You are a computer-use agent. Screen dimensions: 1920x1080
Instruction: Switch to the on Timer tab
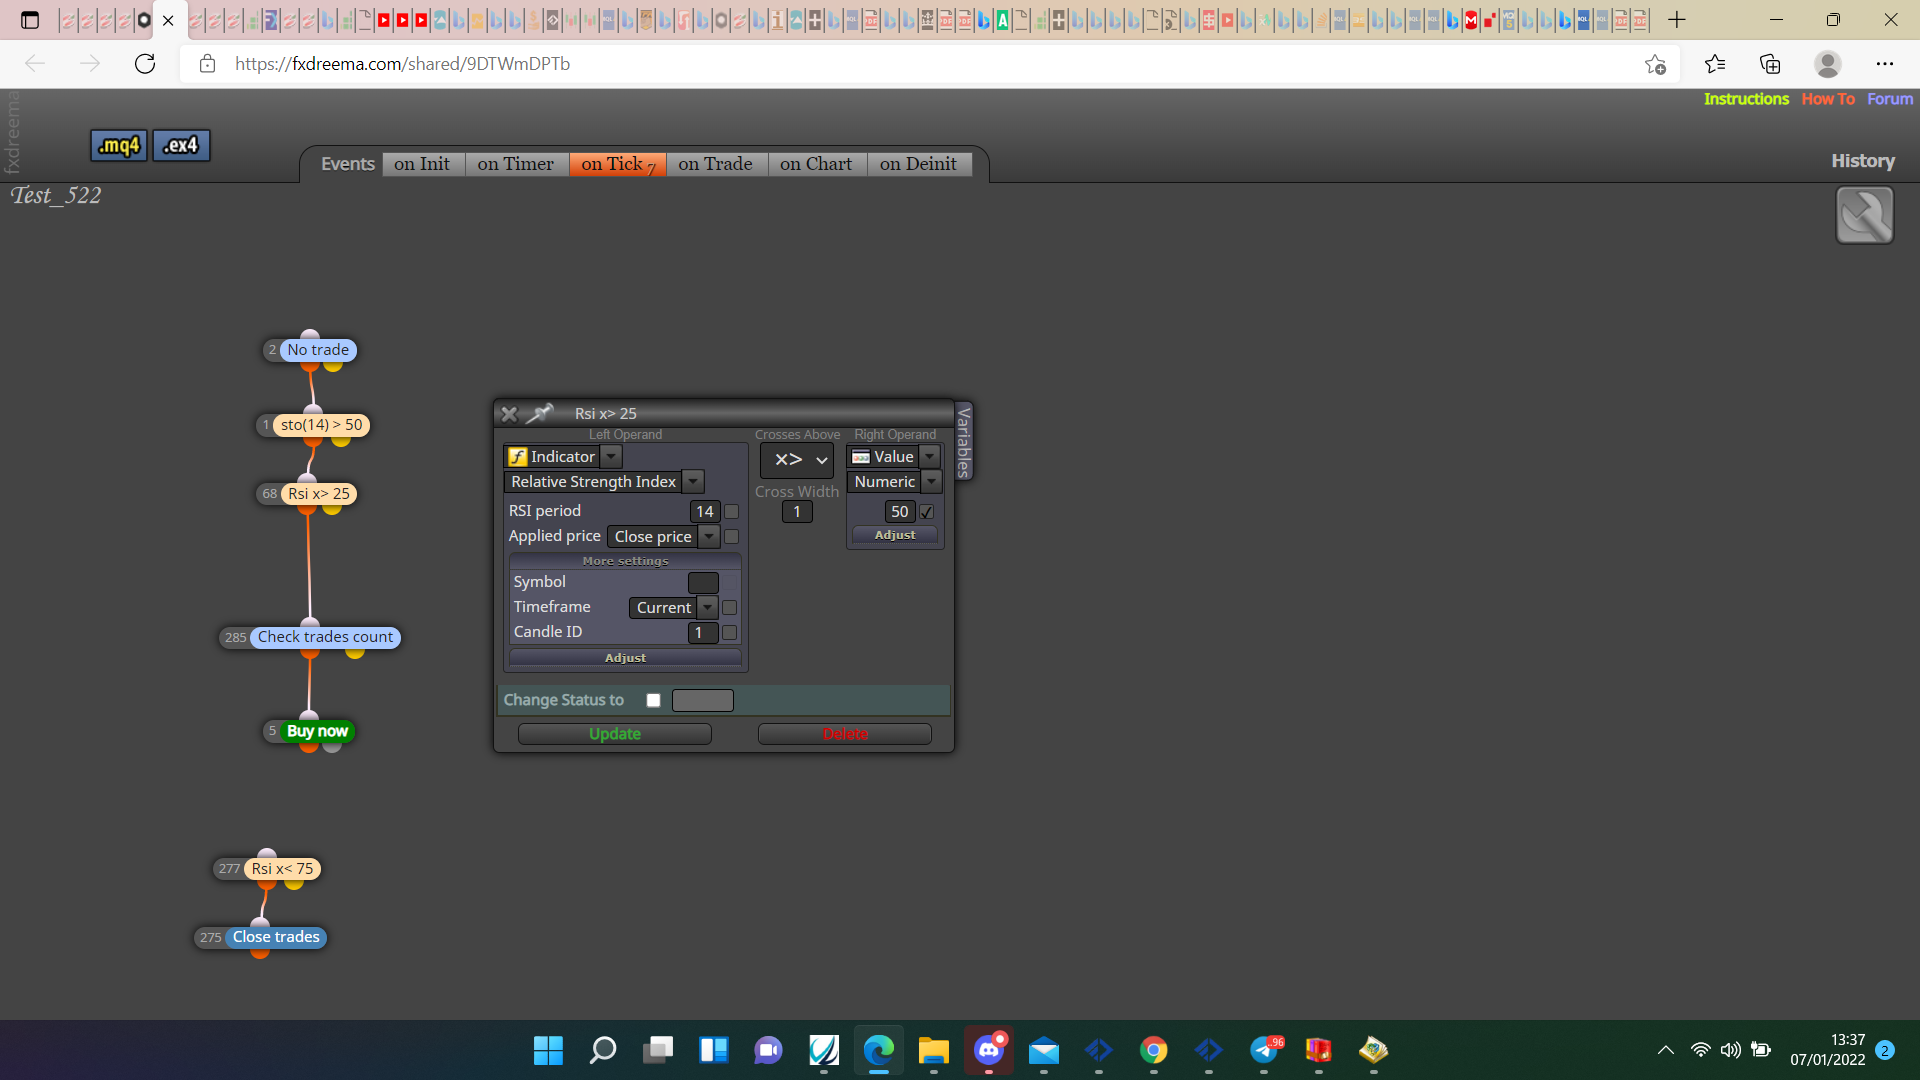[x=515, y=164]
